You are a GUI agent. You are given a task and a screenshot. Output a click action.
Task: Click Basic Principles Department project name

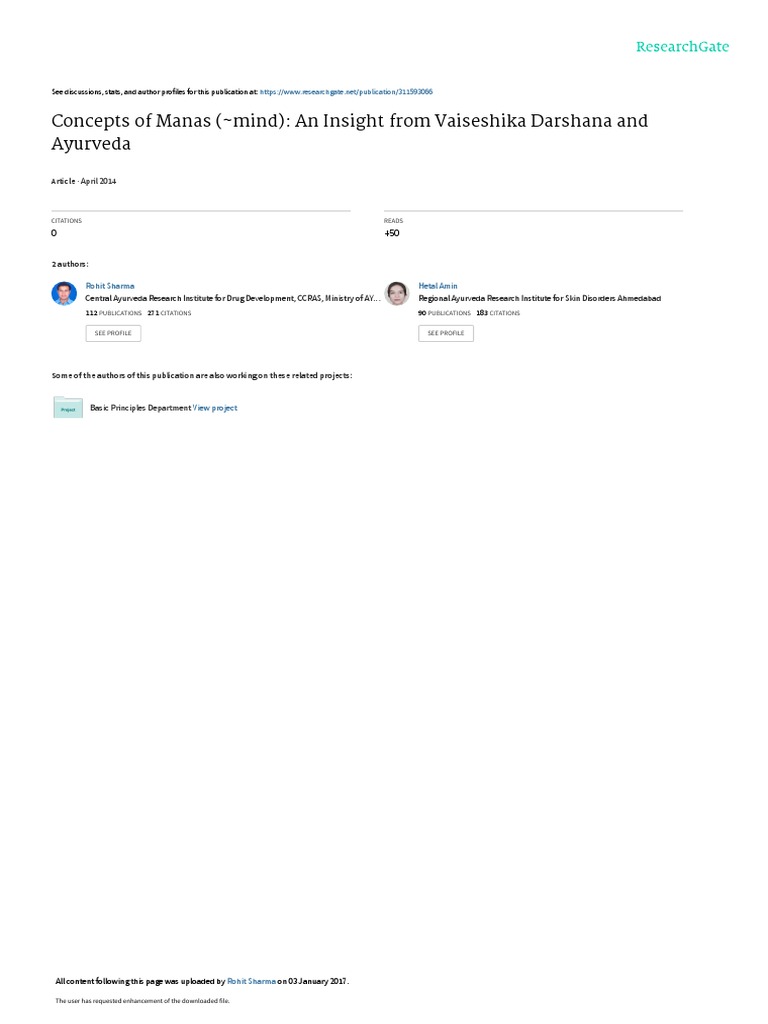pyautogui.click(x=140, y=408)
